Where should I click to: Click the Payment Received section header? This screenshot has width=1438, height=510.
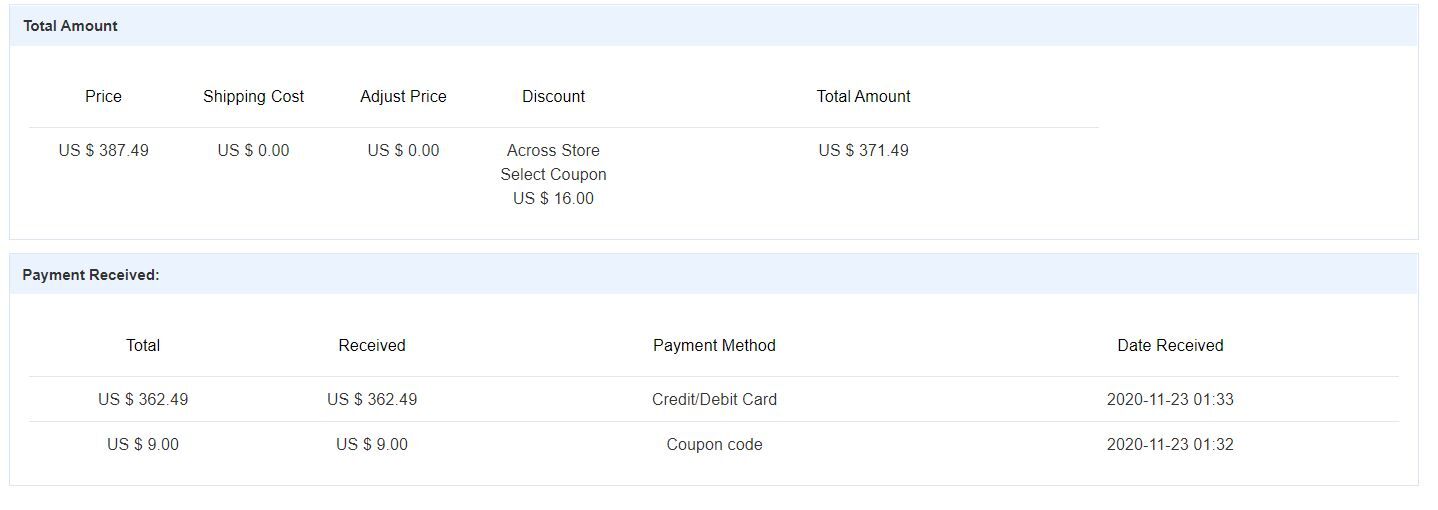(x=91, y=274)
